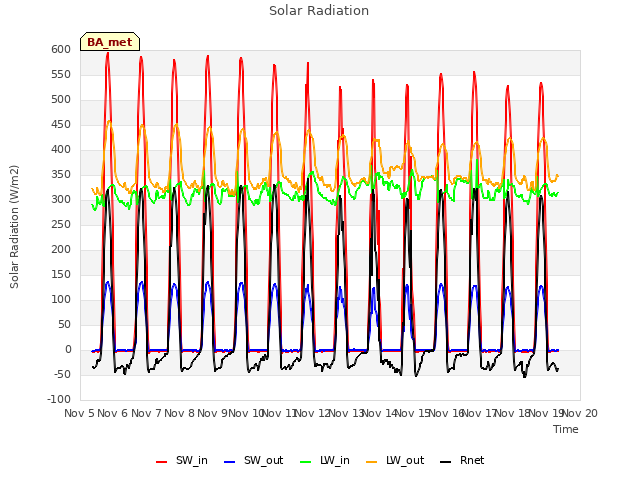Click the Nov 7 x-axis date label
Screen dimensions: 640x480
coord(147,413)
